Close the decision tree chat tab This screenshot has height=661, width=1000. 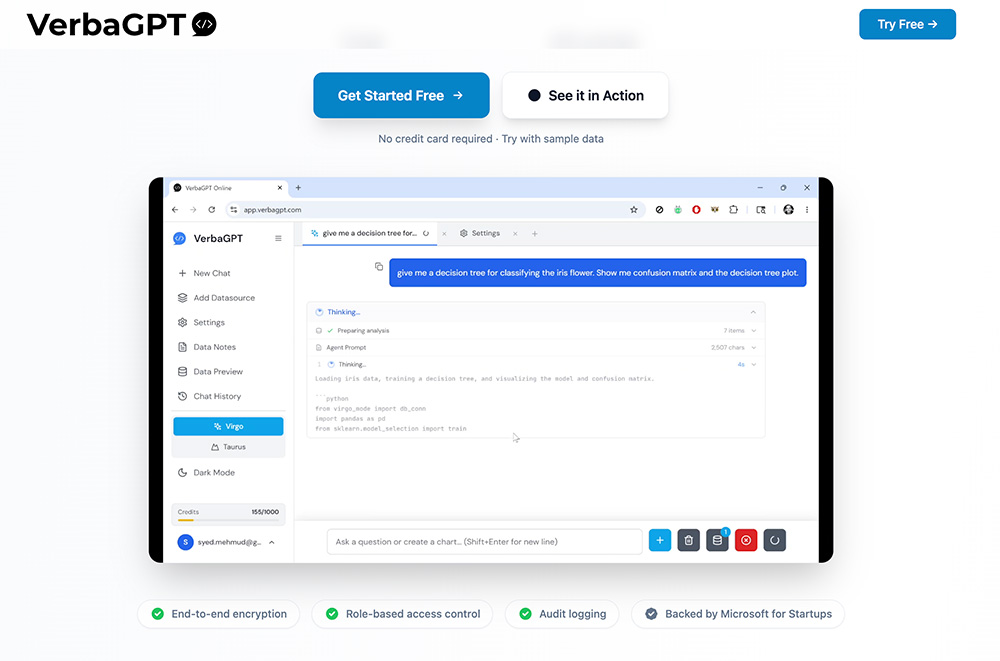[x=445, y=234]
